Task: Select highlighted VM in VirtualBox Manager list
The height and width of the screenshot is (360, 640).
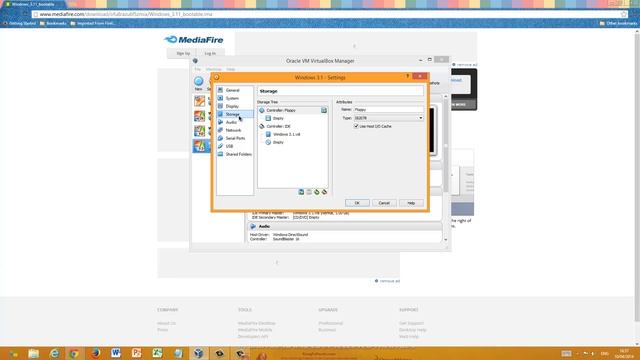Action: click(x=202, y=146)
